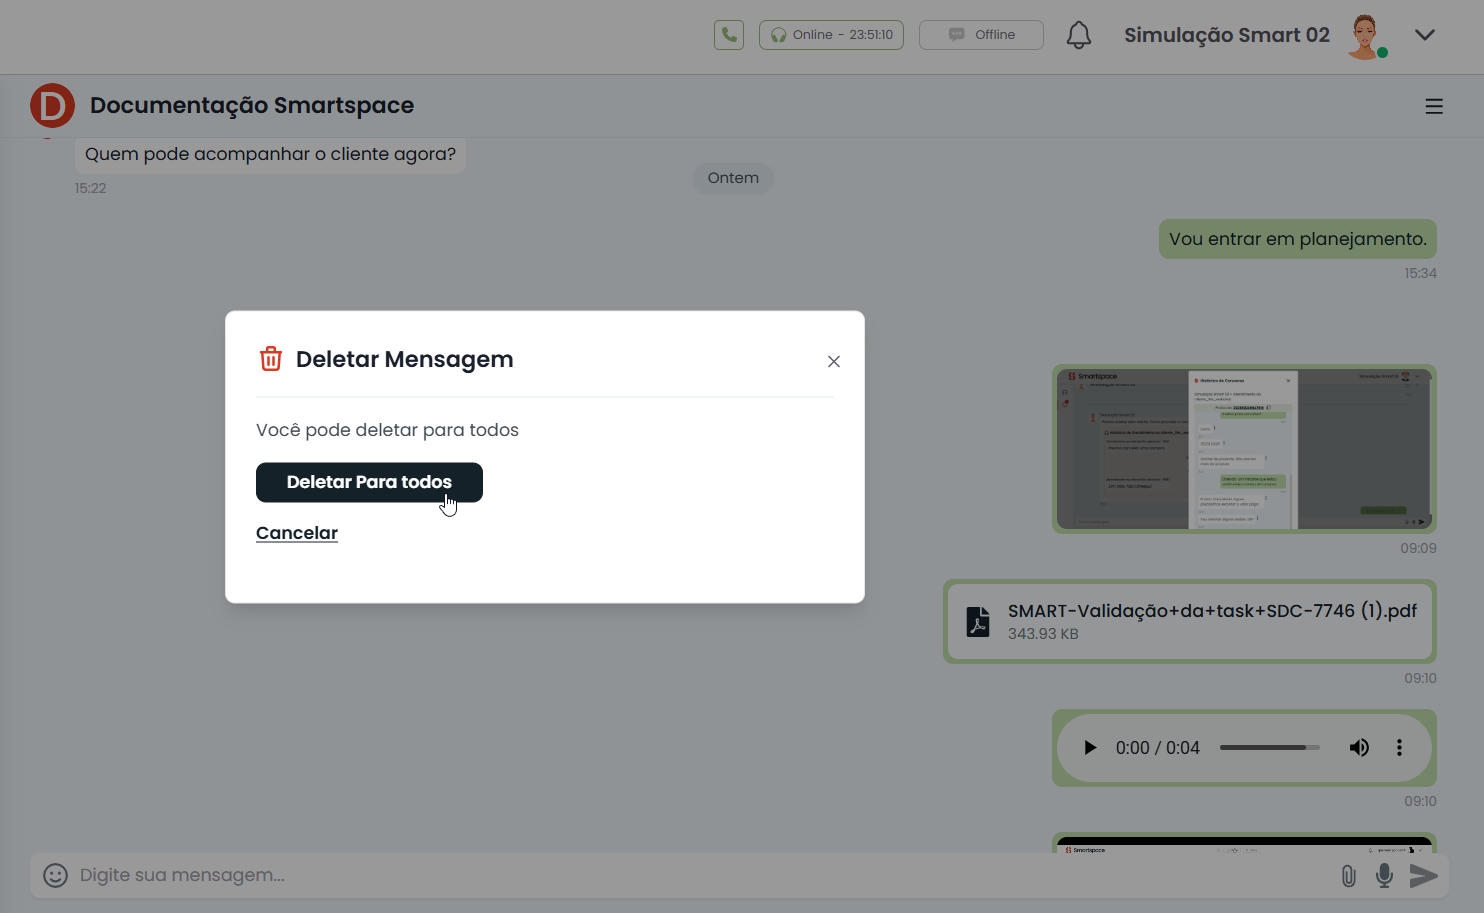Expand the user profile dropdown chevron
The width and height of the screenshot is (1484, 913).
point(1425,35)
